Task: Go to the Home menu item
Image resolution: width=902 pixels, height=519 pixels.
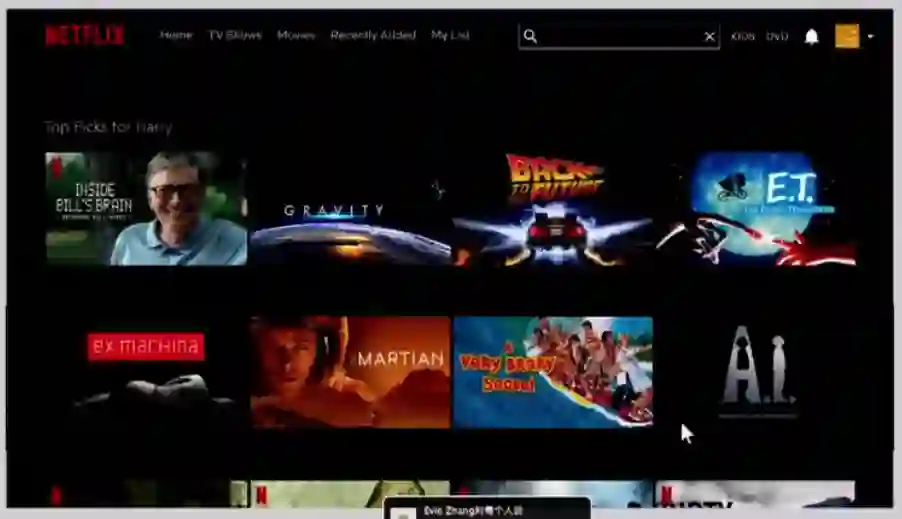Action: [x=176, y=35]
